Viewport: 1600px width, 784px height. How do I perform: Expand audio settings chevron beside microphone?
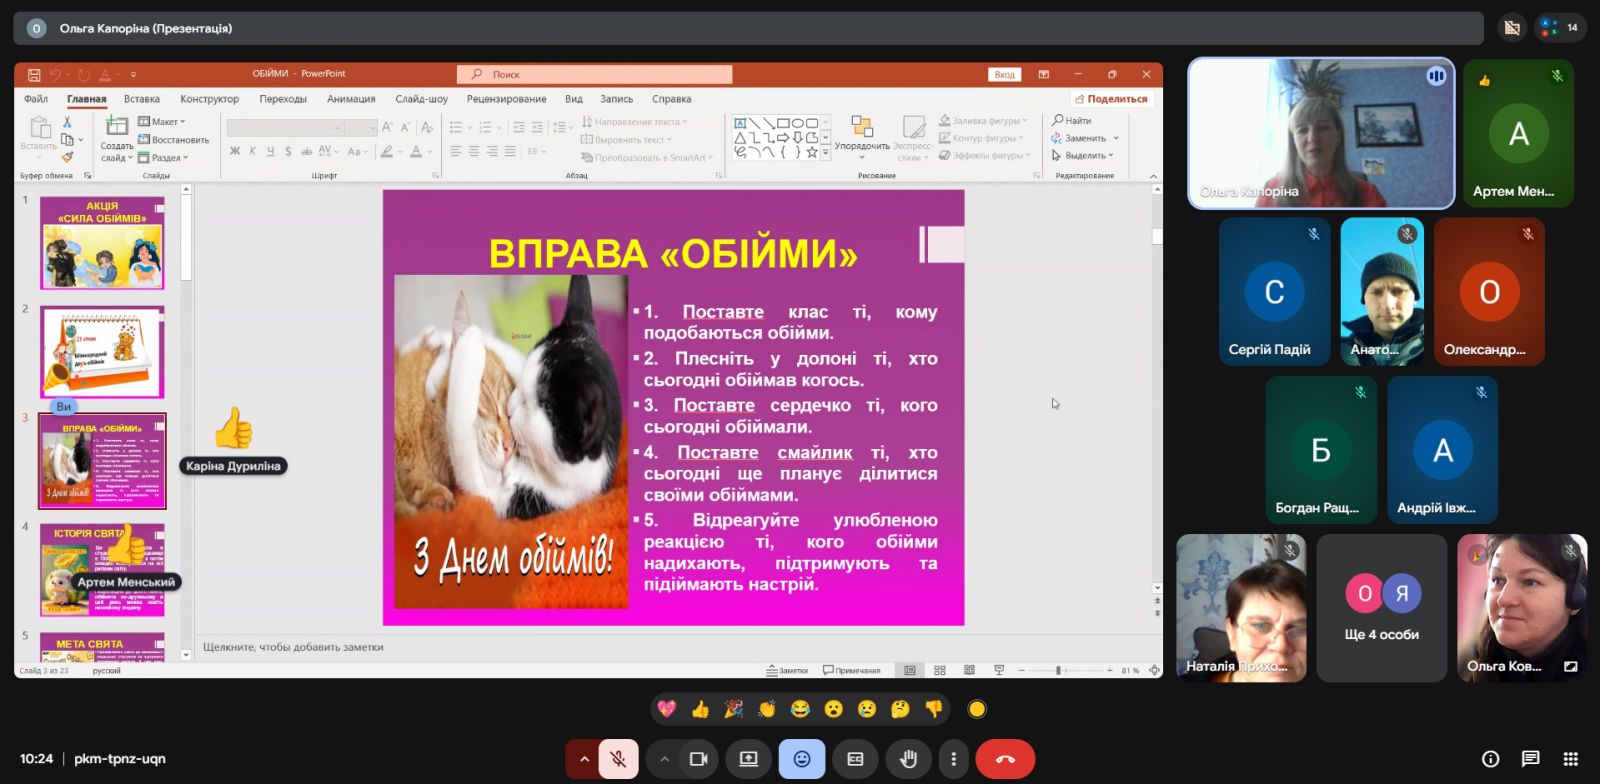[x=584, y=759]
